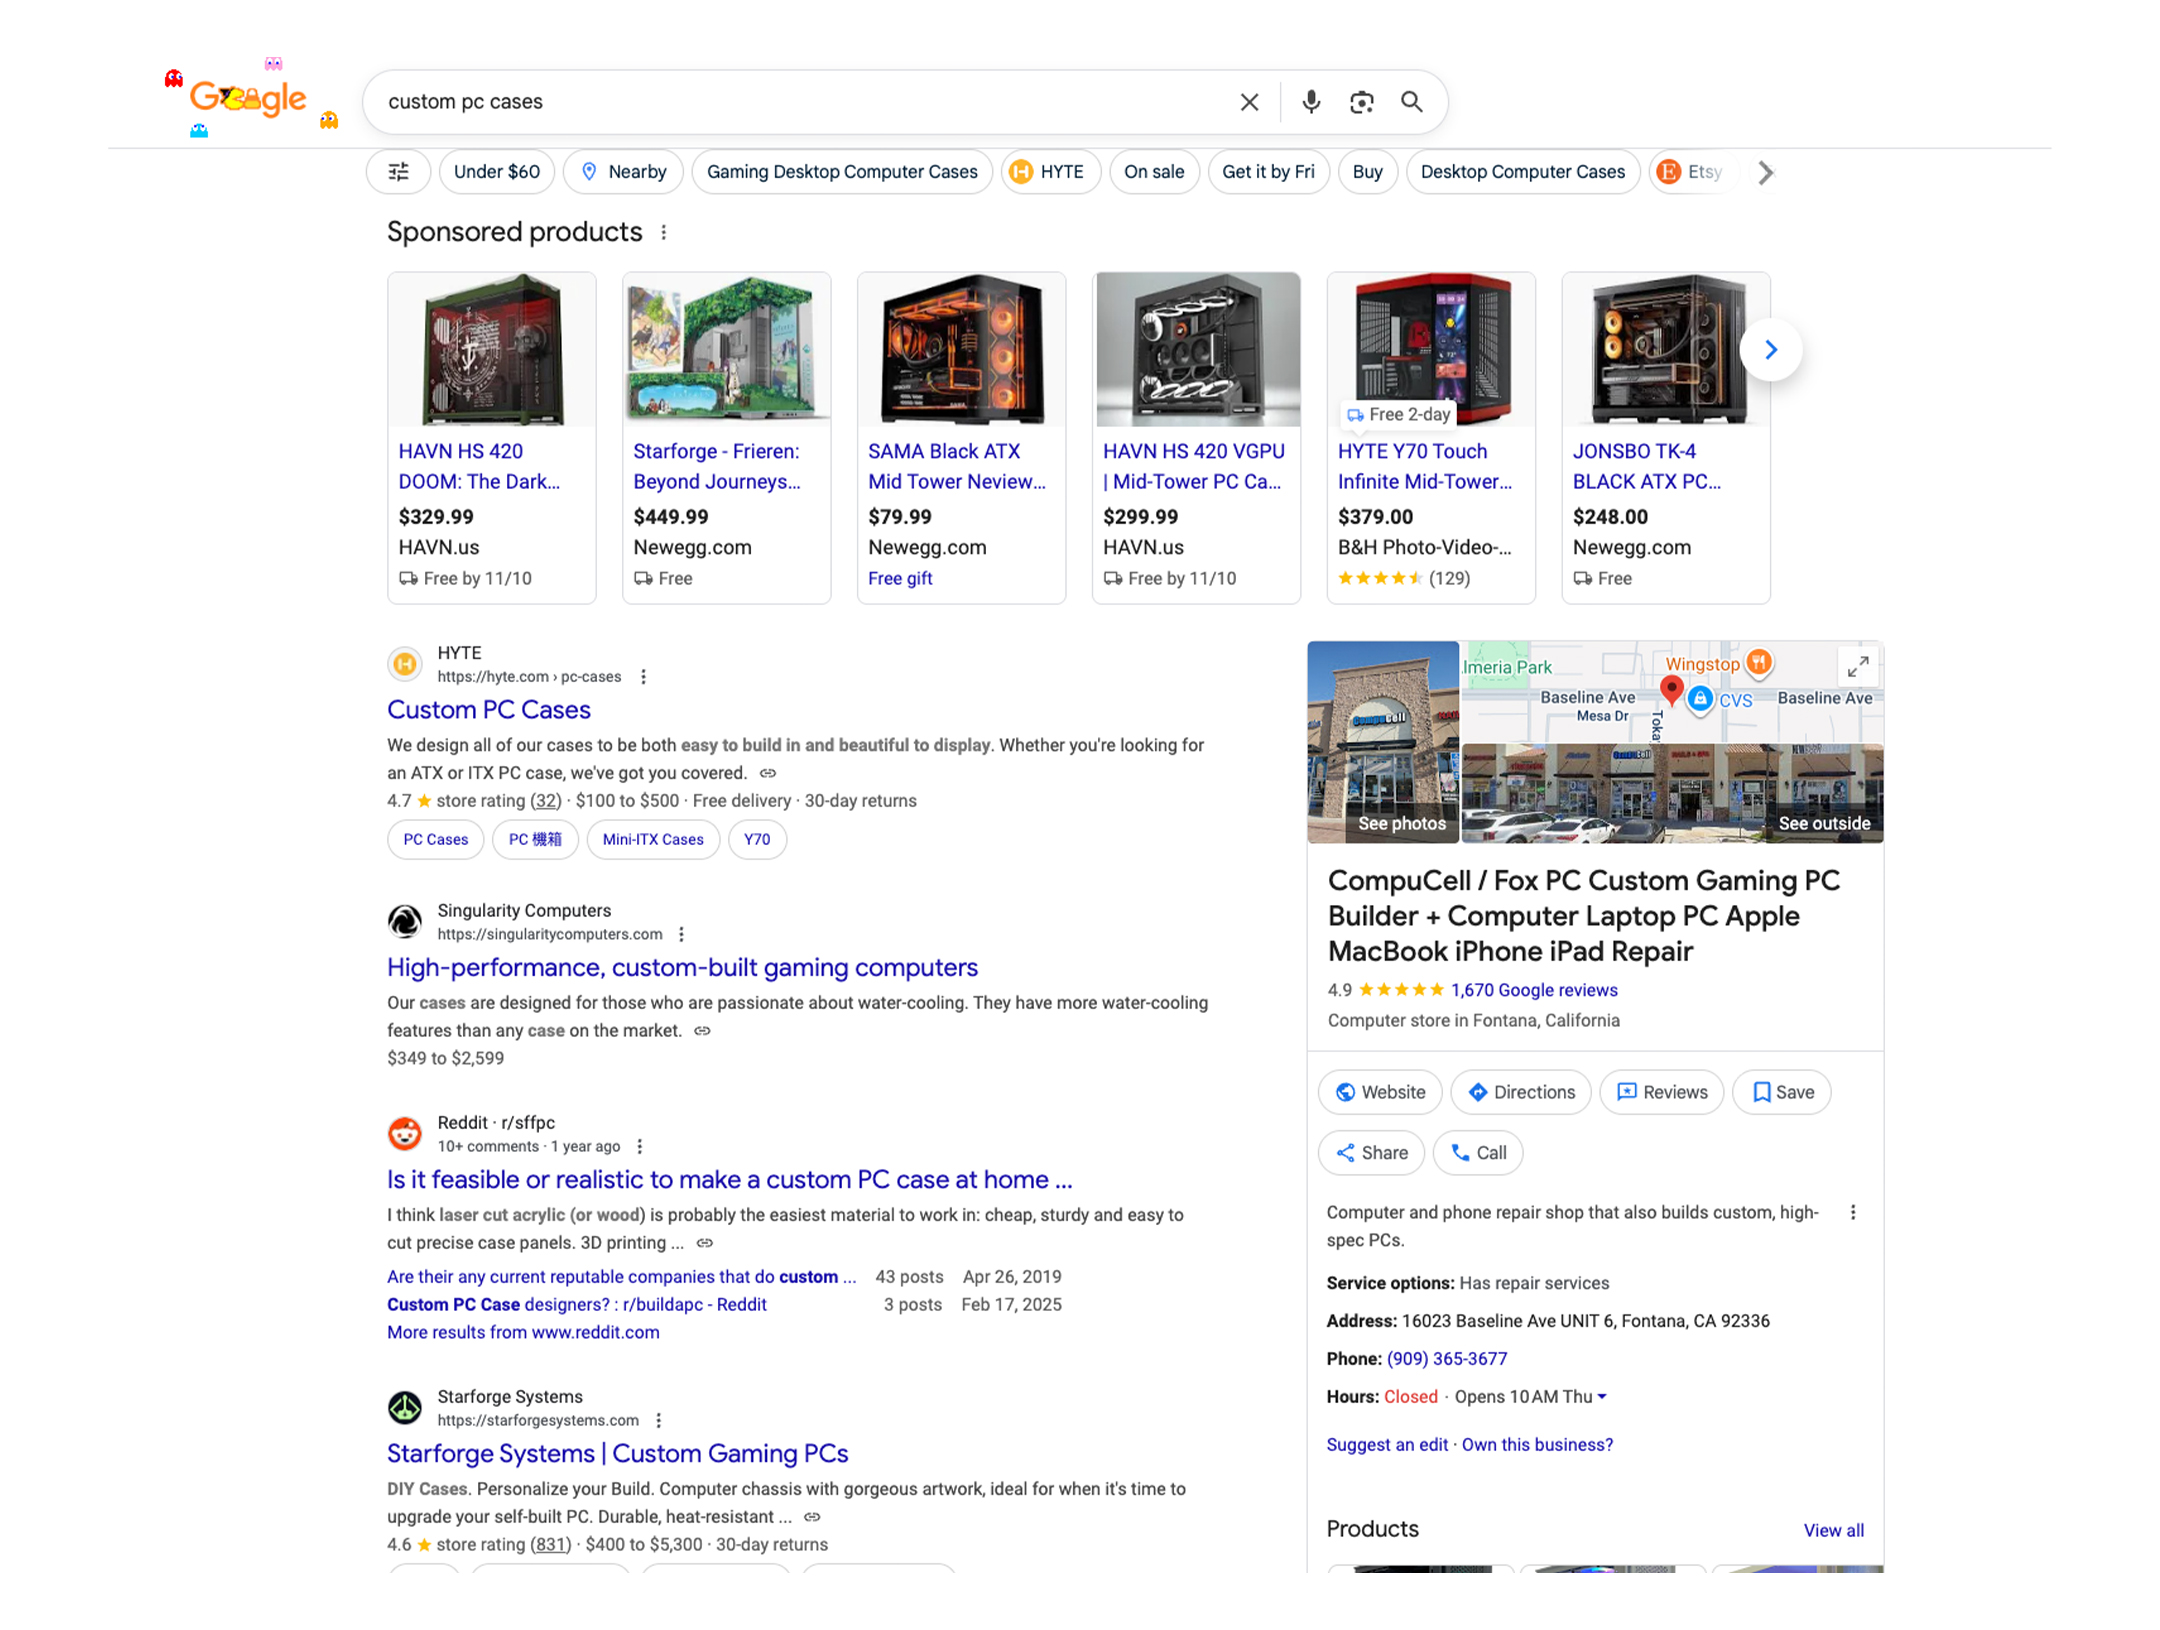Image resolution: width=2160 pixels, height=1630 pixels.
Task: Show next sponsored products with arrow
Action: pos(1770,350)
